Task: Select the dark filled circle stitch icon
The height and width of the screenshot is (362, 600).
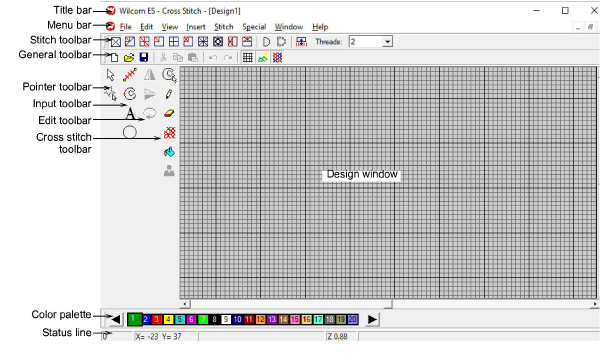Action: point(218,42)
